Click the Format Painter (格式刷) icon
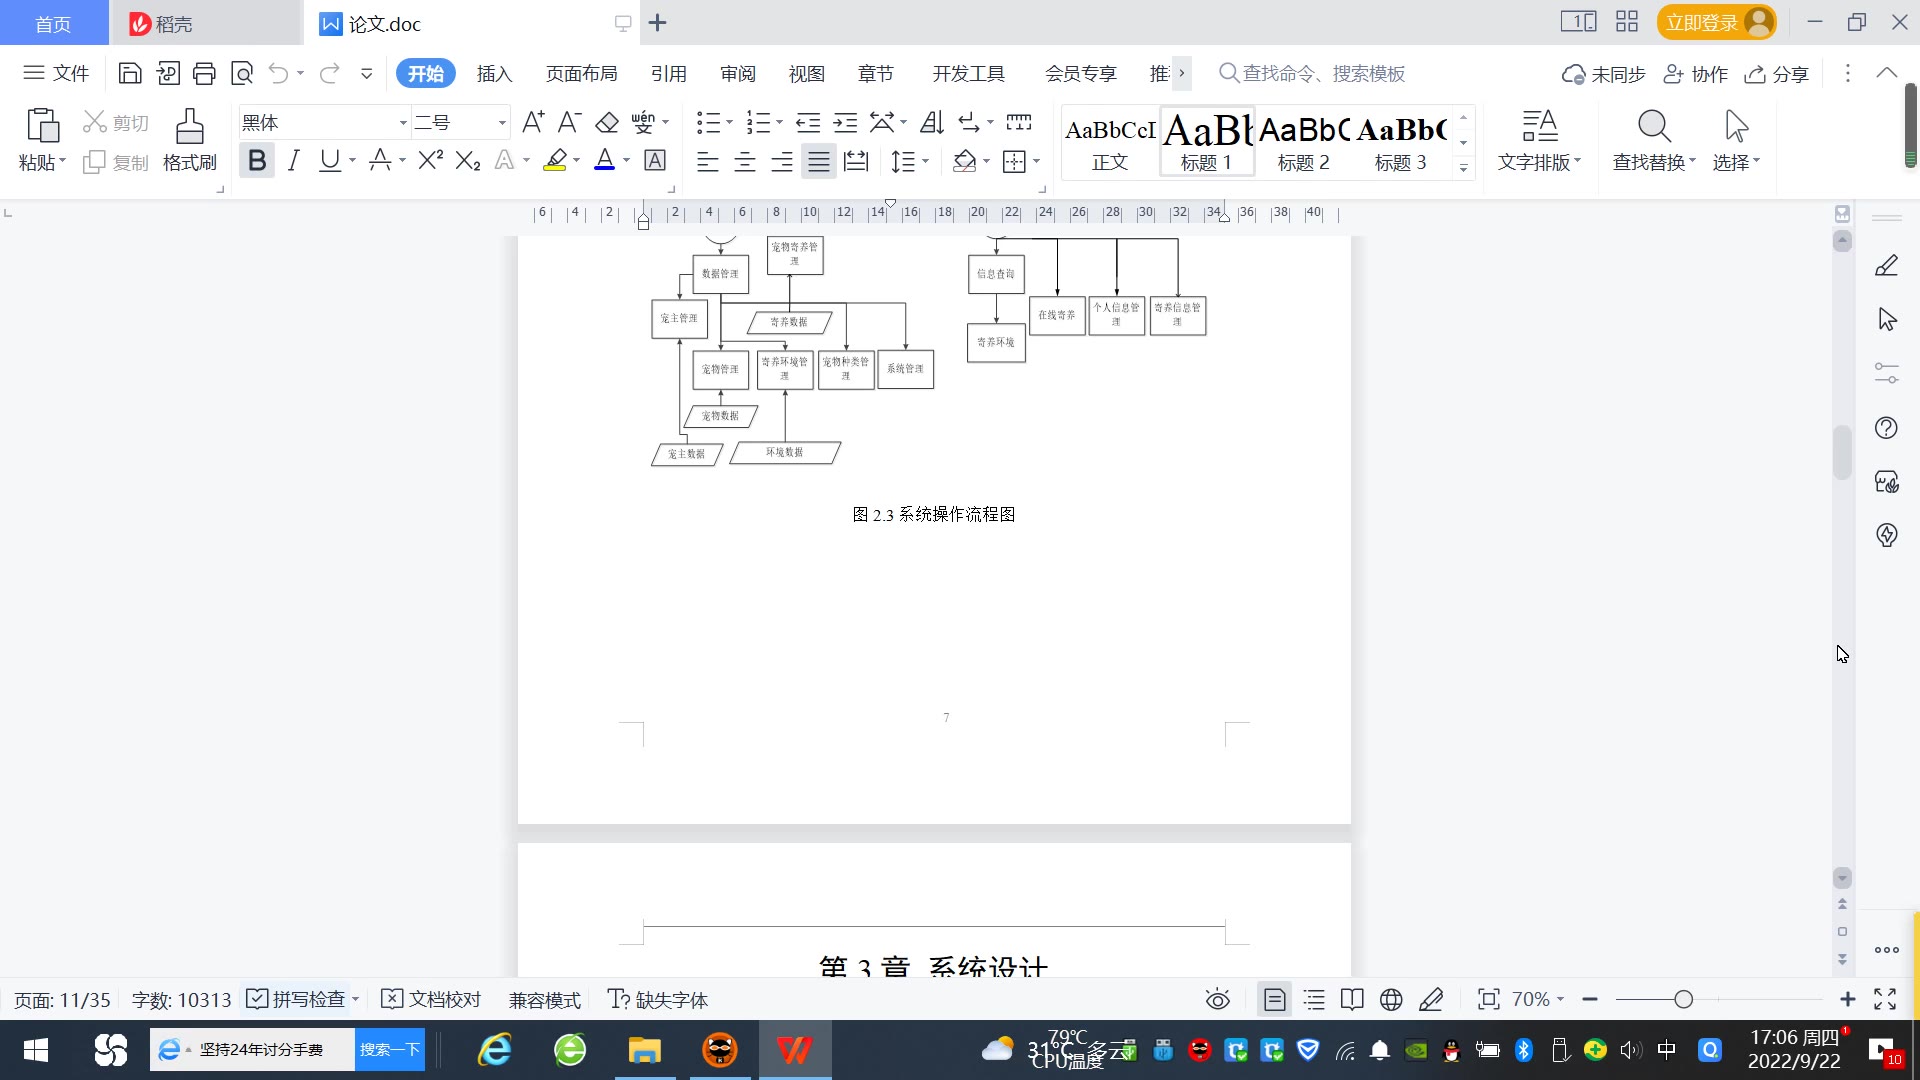1920x1080 pixels. click(190, 140)
